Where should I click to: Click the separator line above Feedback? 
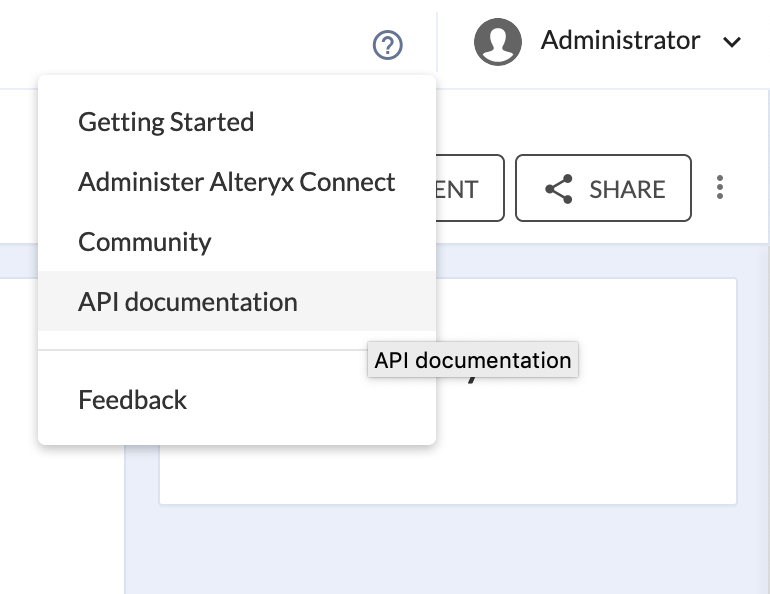click(236, 350)
